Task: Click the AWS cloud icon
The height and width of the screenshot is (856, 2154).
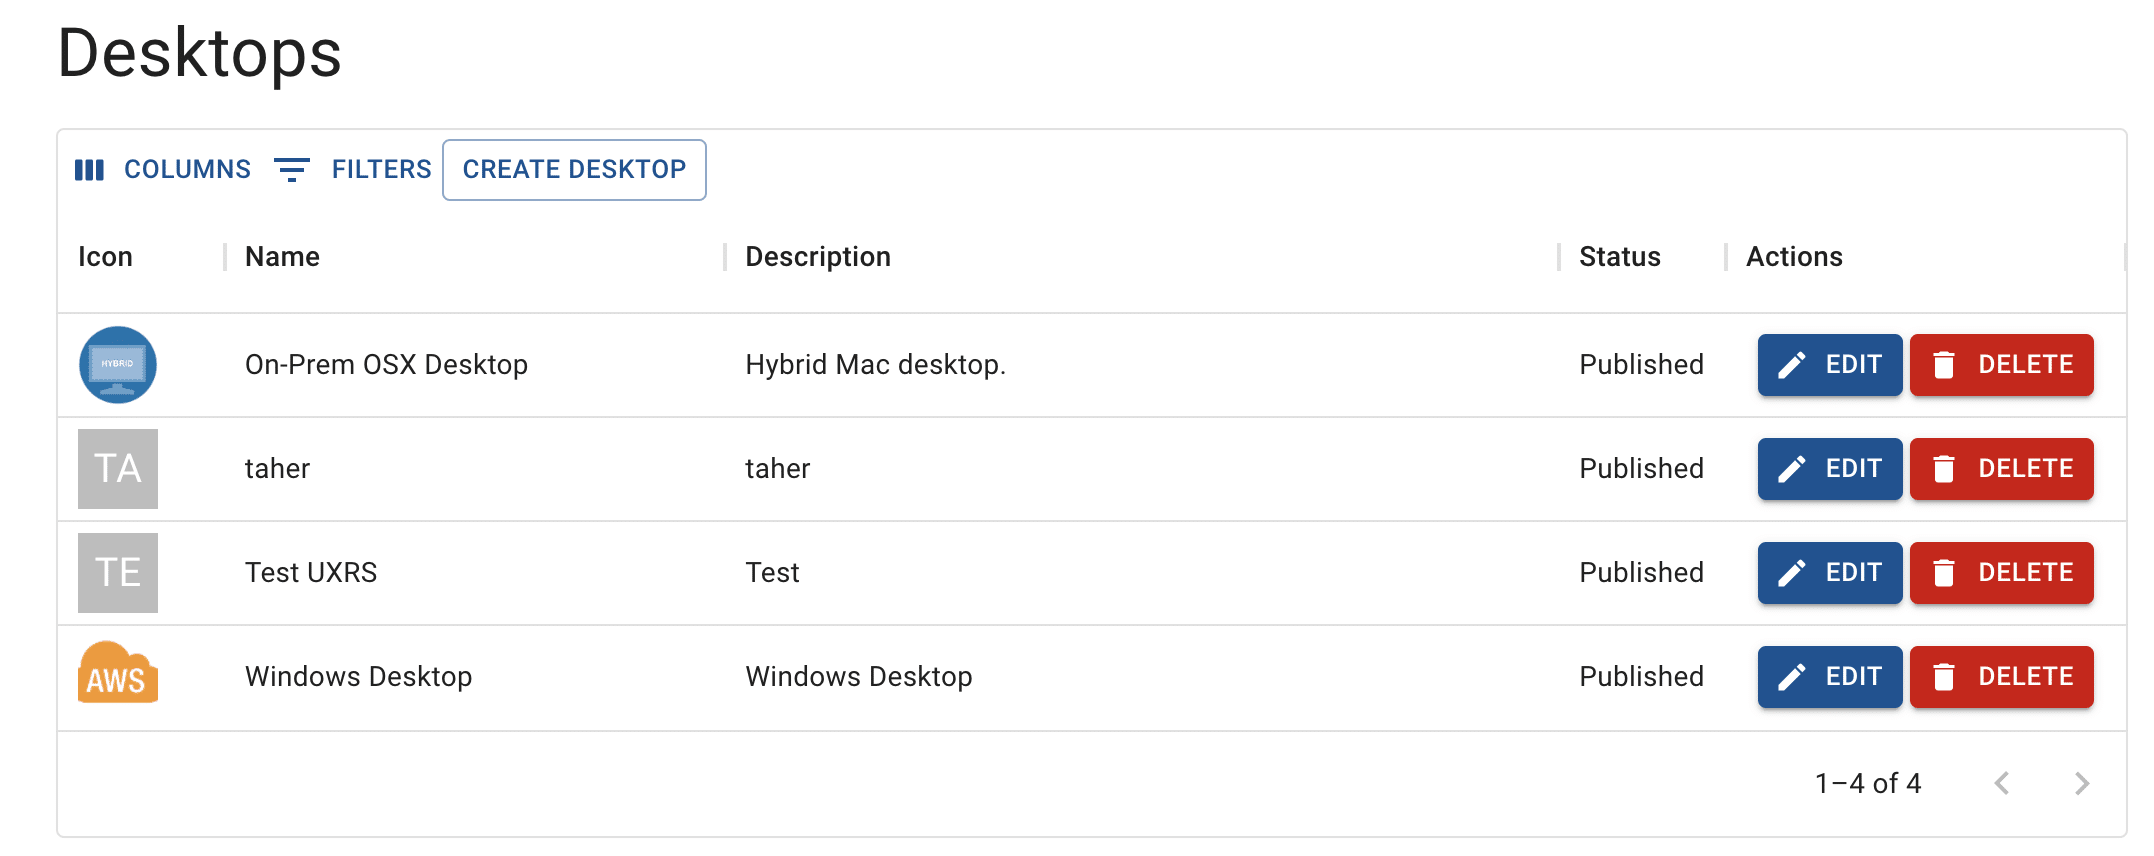Action: (118, 673)
